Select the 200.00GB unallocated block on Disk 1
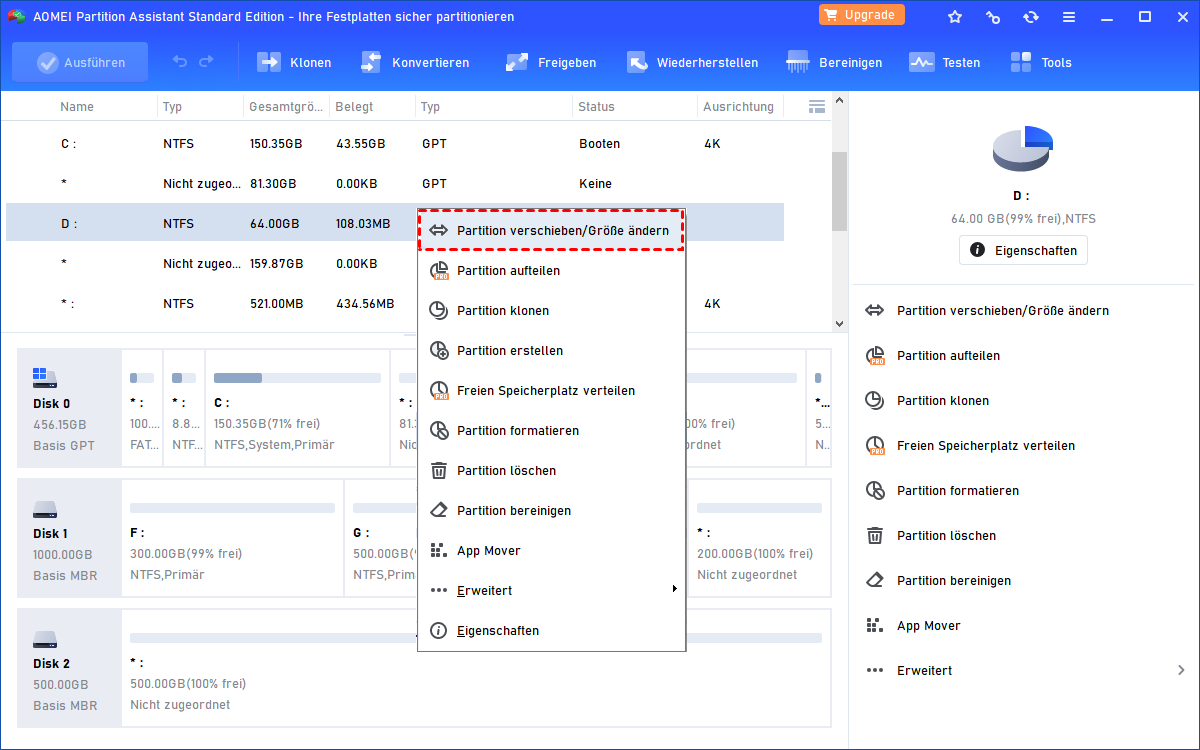 tap(758, 537)
